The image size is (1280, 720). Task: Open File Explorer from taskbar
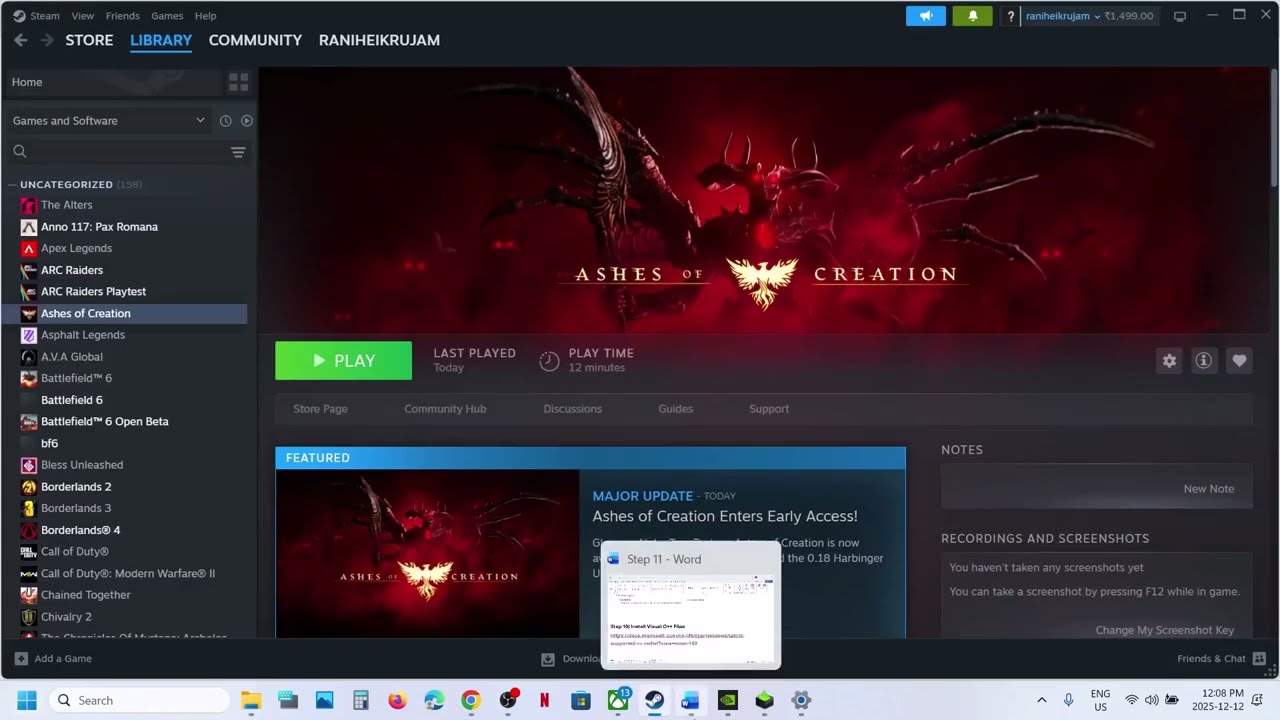pyautogui.click(x=251, y=700)
